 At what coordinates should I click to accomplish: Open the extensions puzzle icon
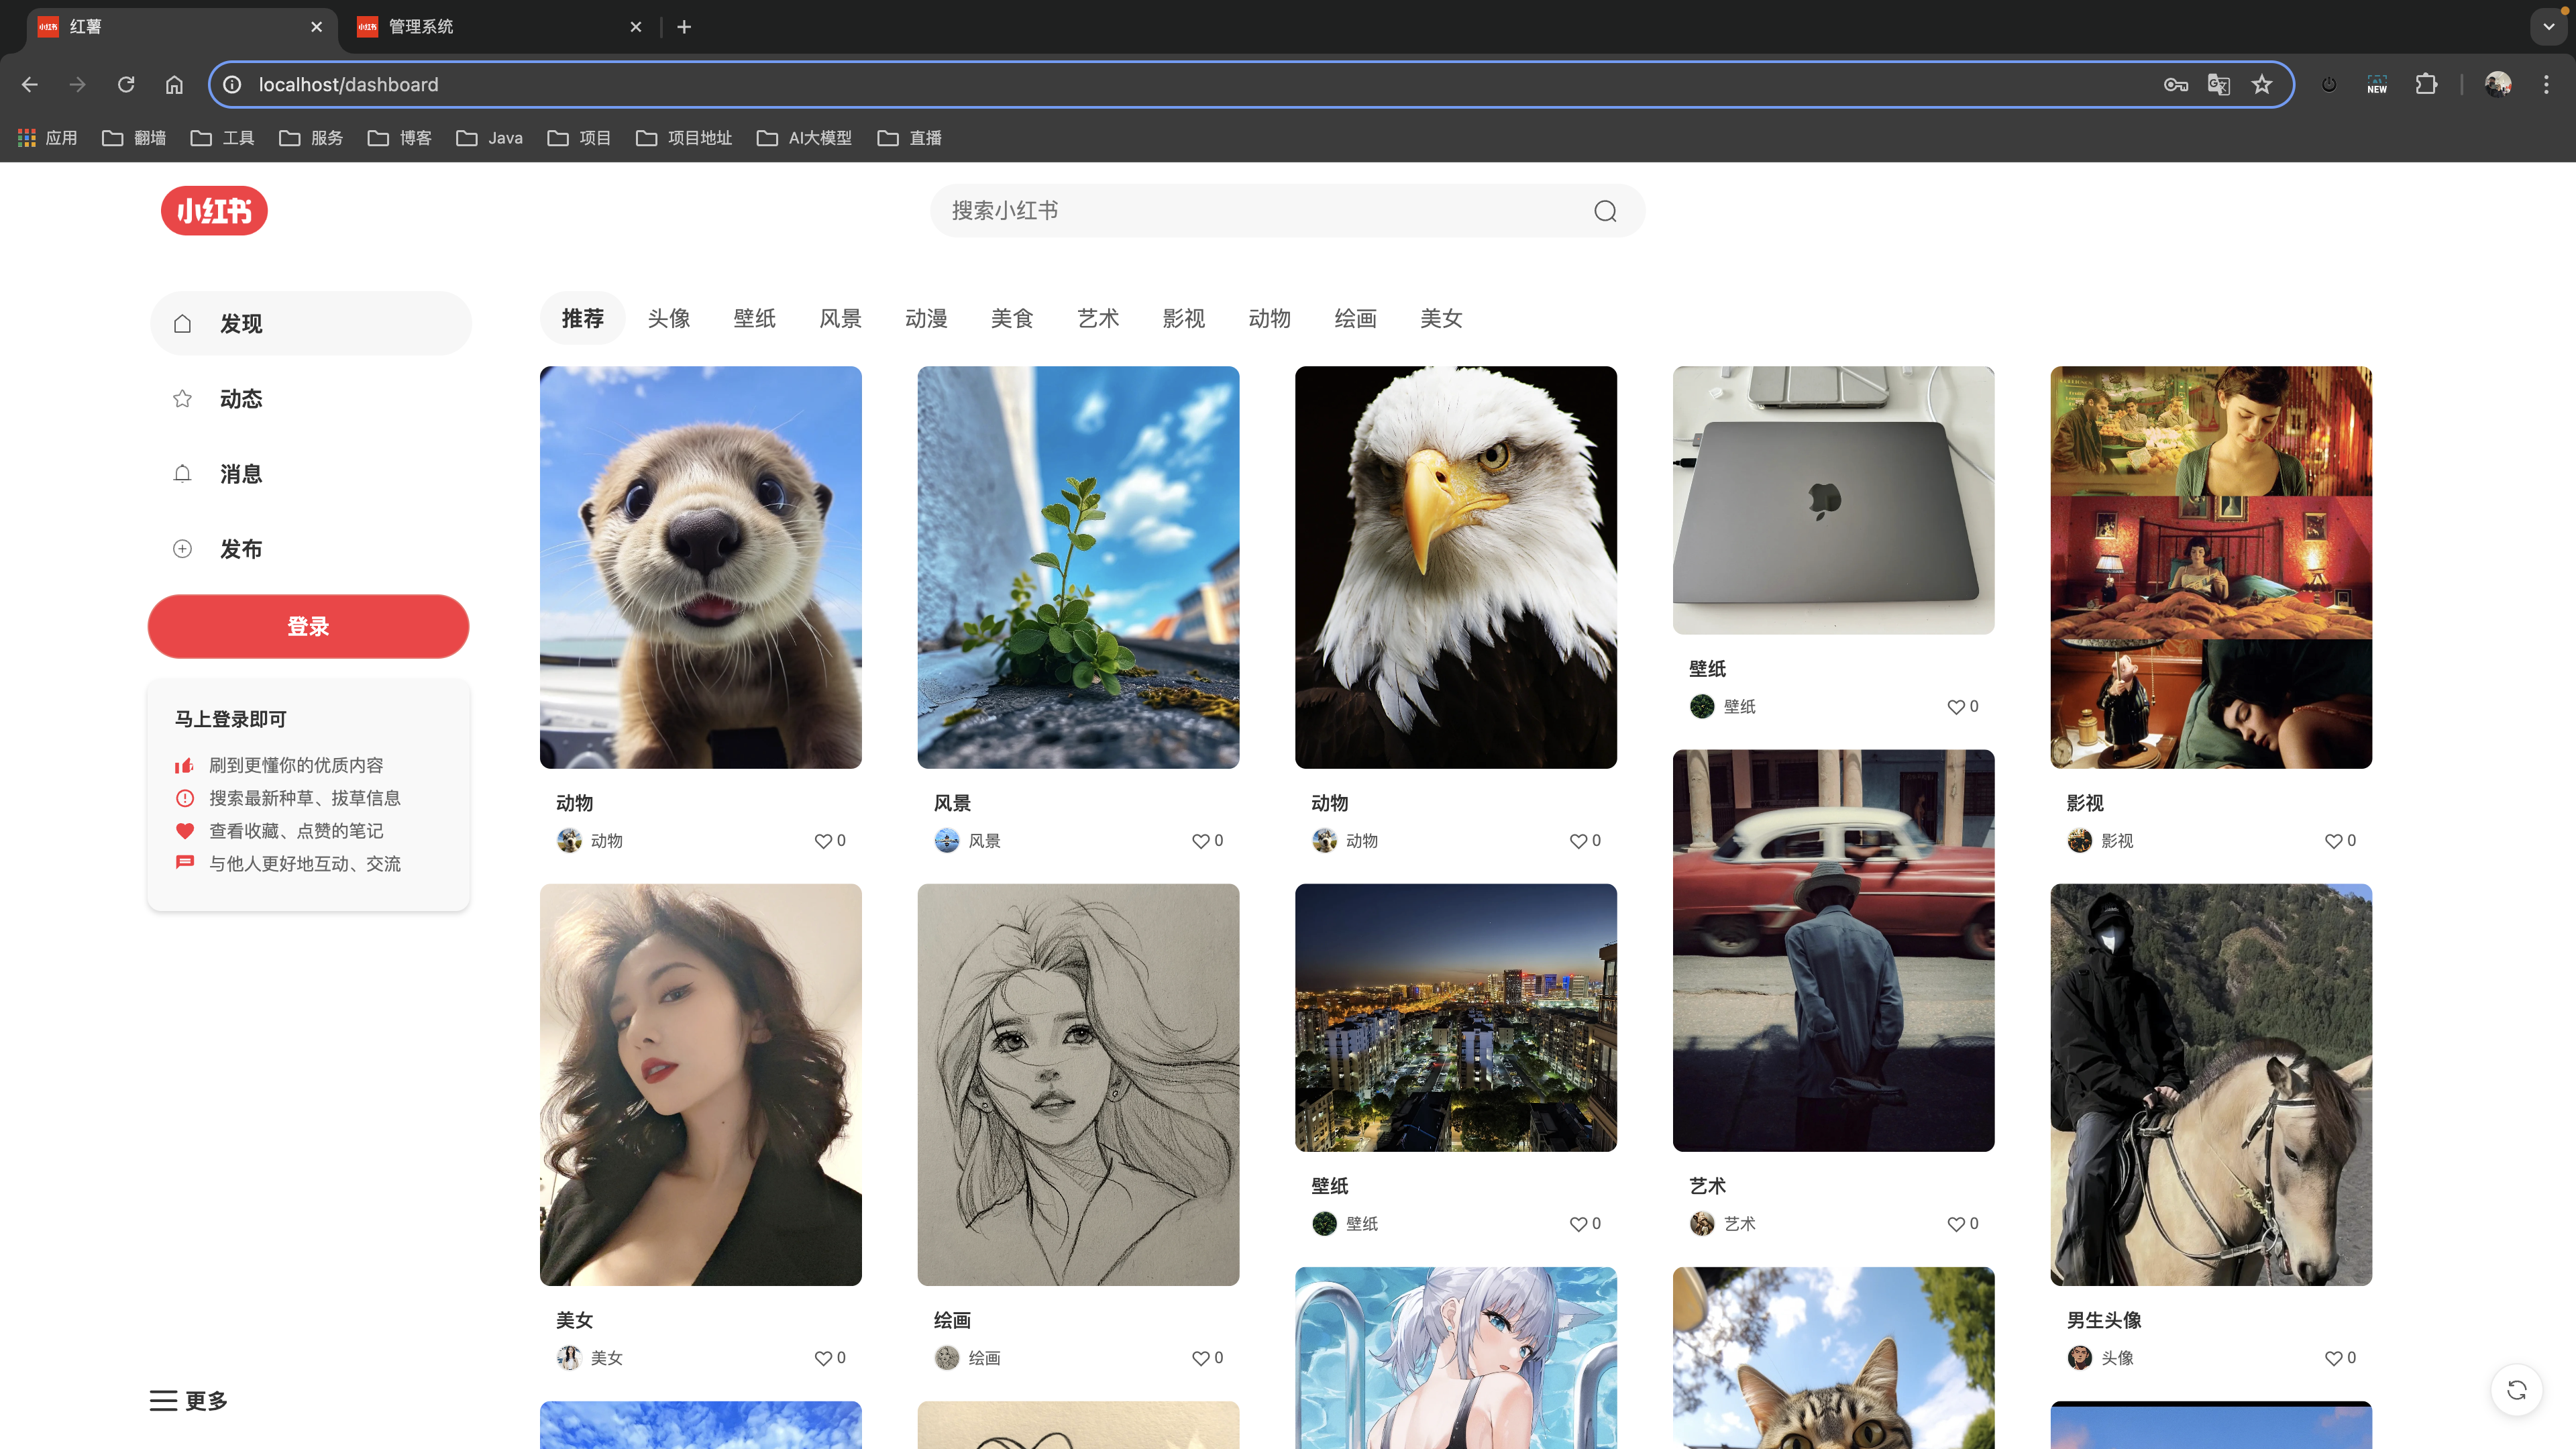pos(2427,84)
